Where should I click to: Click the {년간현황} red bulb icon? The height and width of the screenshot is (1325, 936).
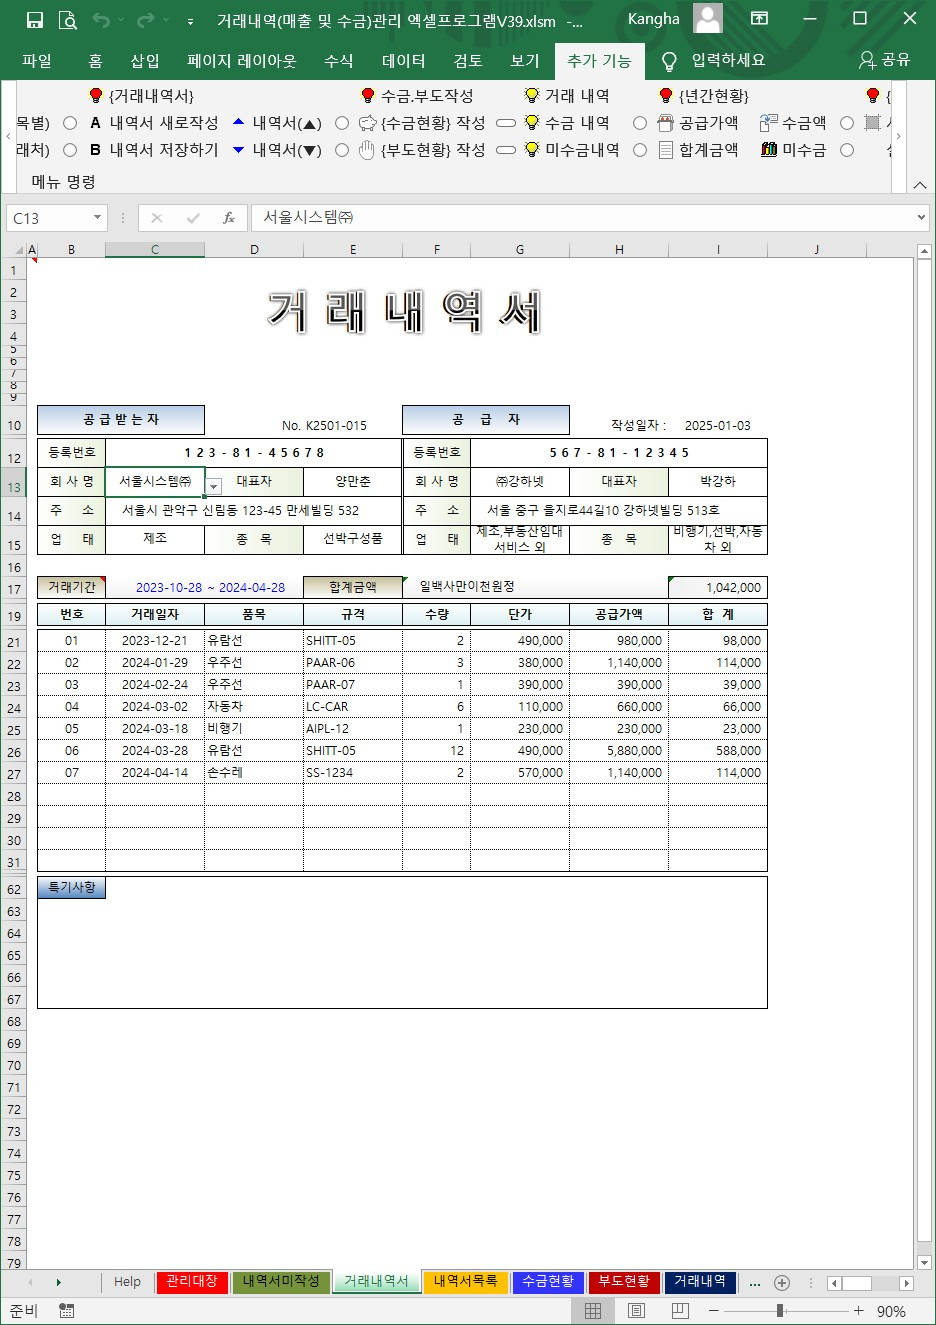666,95
